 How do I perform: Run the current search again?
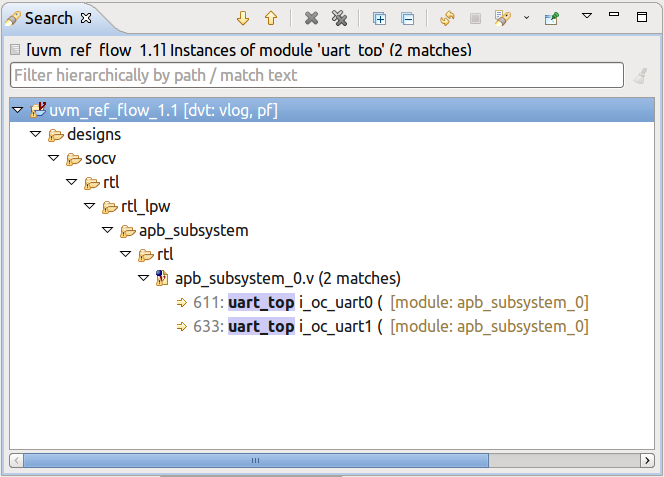447,18
